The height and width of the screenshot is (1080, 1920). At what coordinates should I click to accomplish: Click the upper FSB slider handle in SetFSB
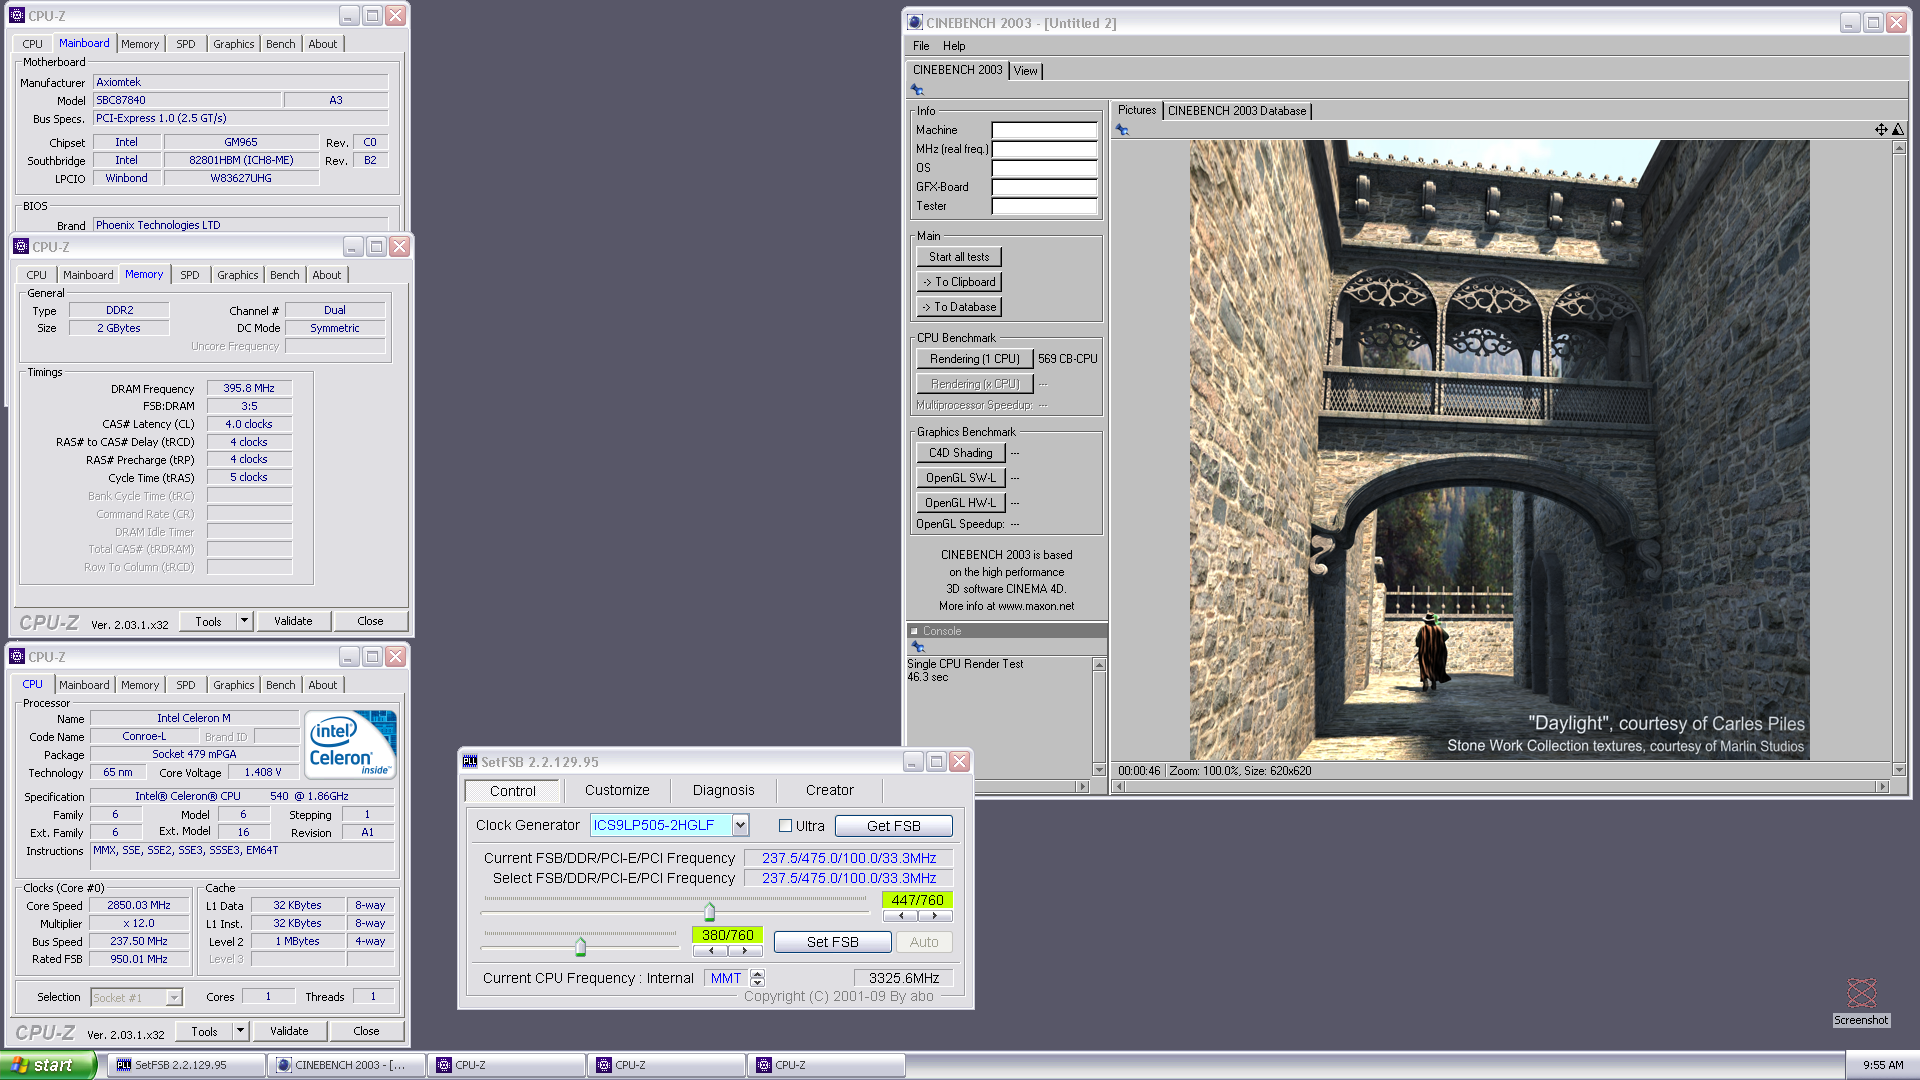pyautogui.click(x=710, y=911)
